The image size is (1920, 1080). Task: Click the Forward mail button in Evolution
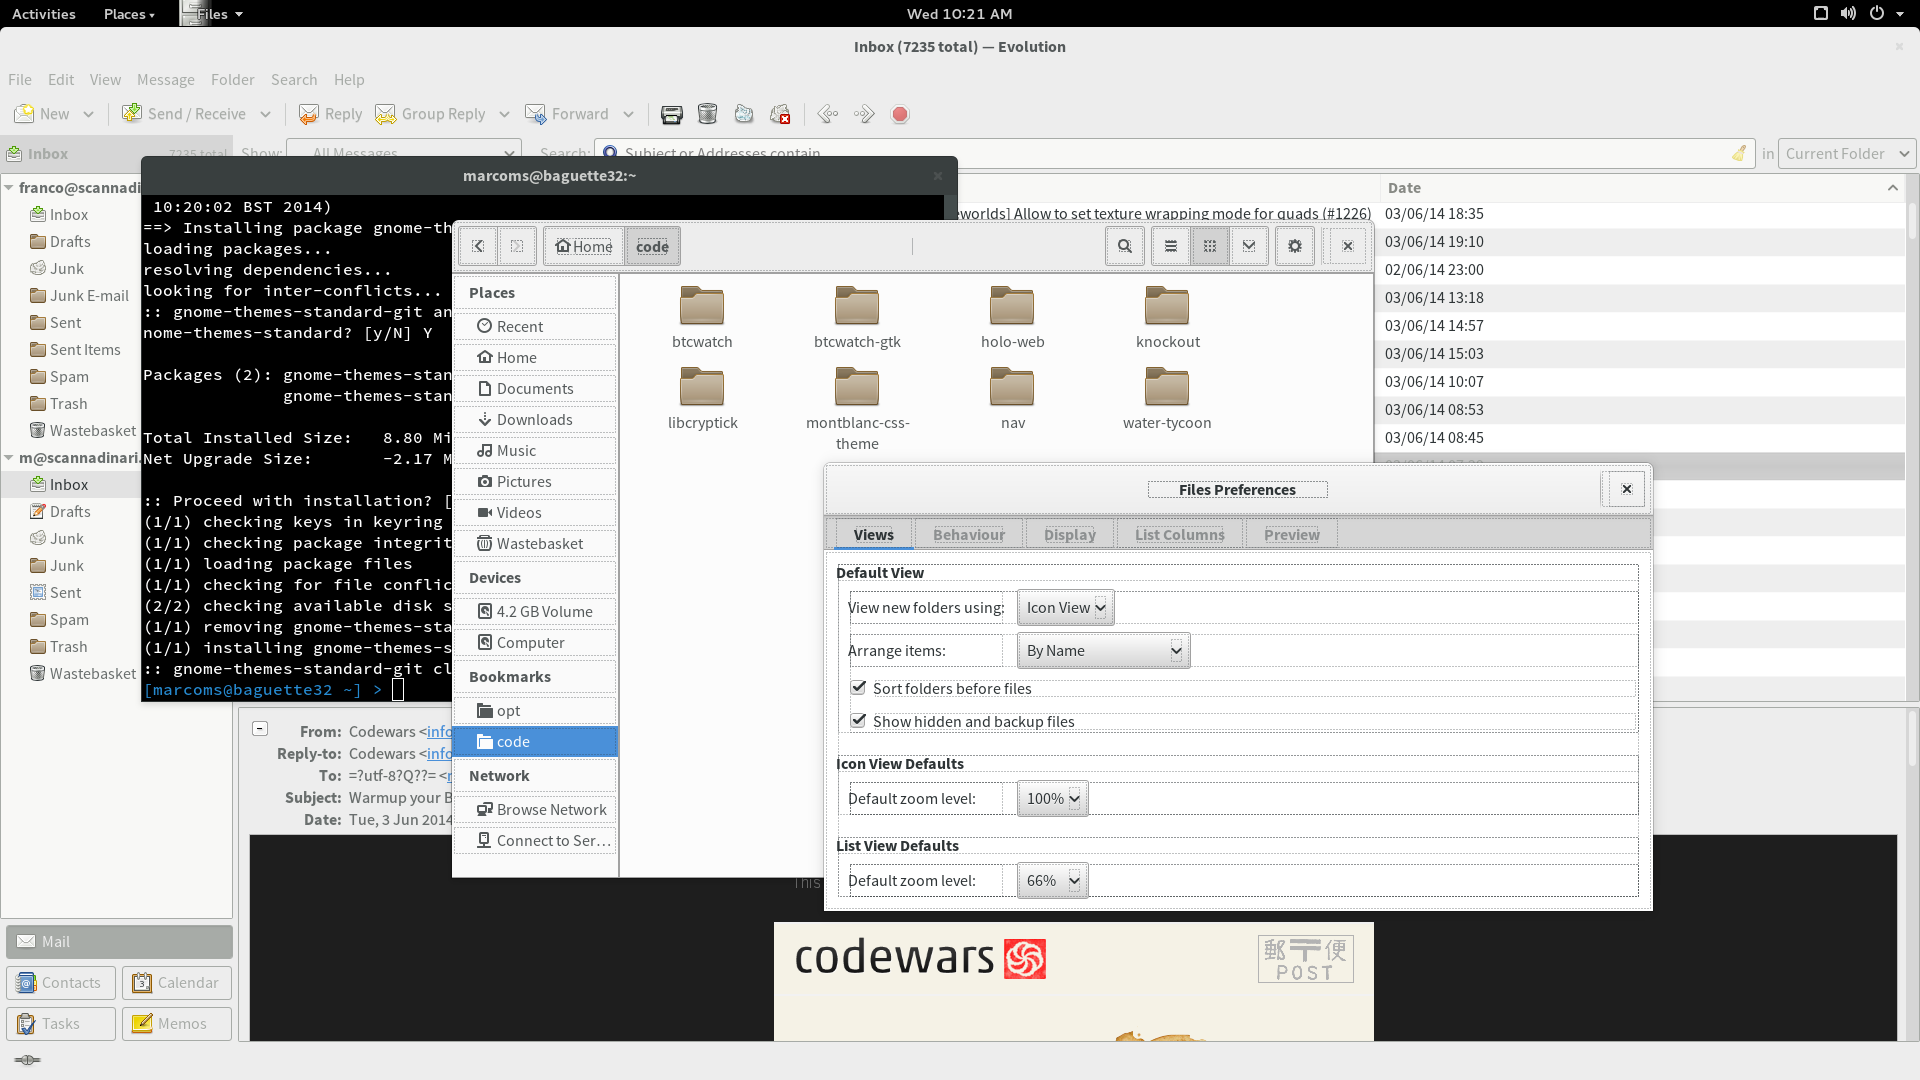click(x=567, y=114)
